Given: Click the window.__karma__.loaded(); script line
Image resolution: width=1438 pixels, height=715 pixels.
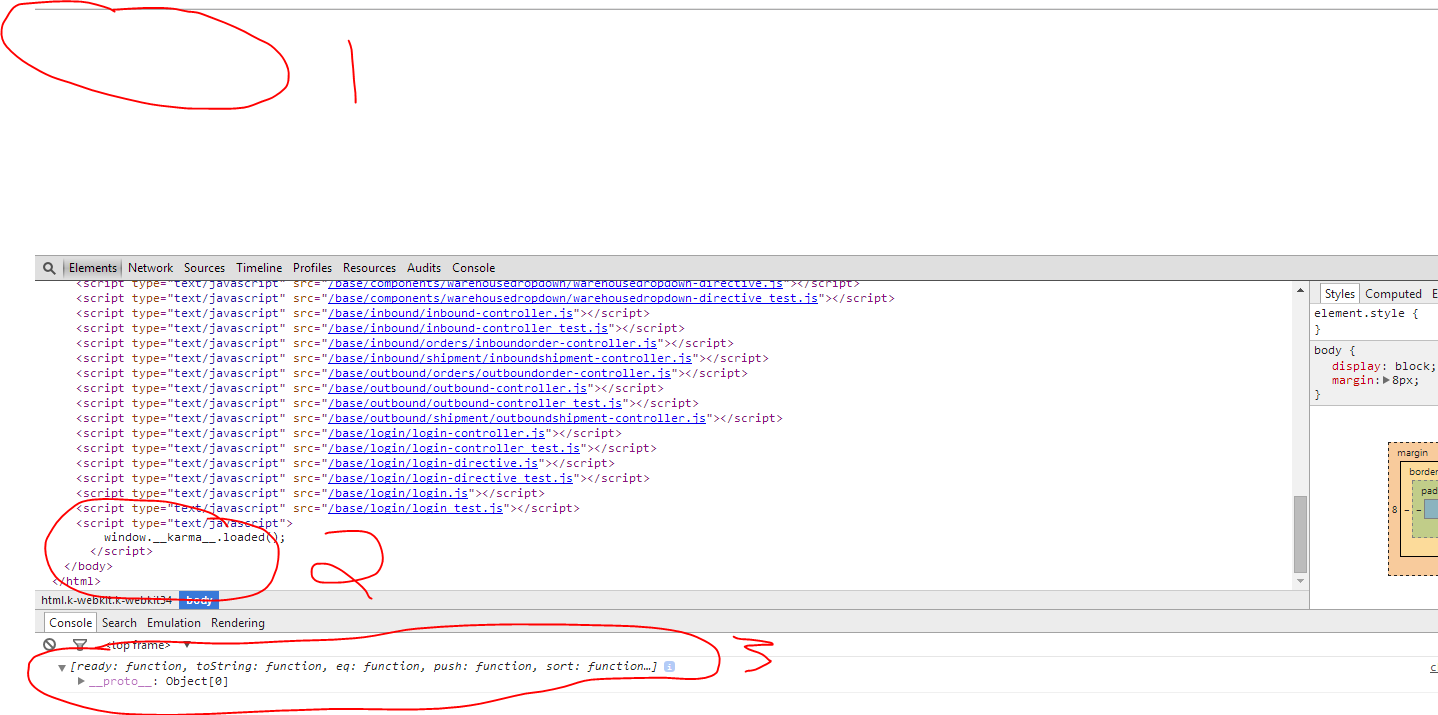Looking at the screenshot, I should 195,537.
